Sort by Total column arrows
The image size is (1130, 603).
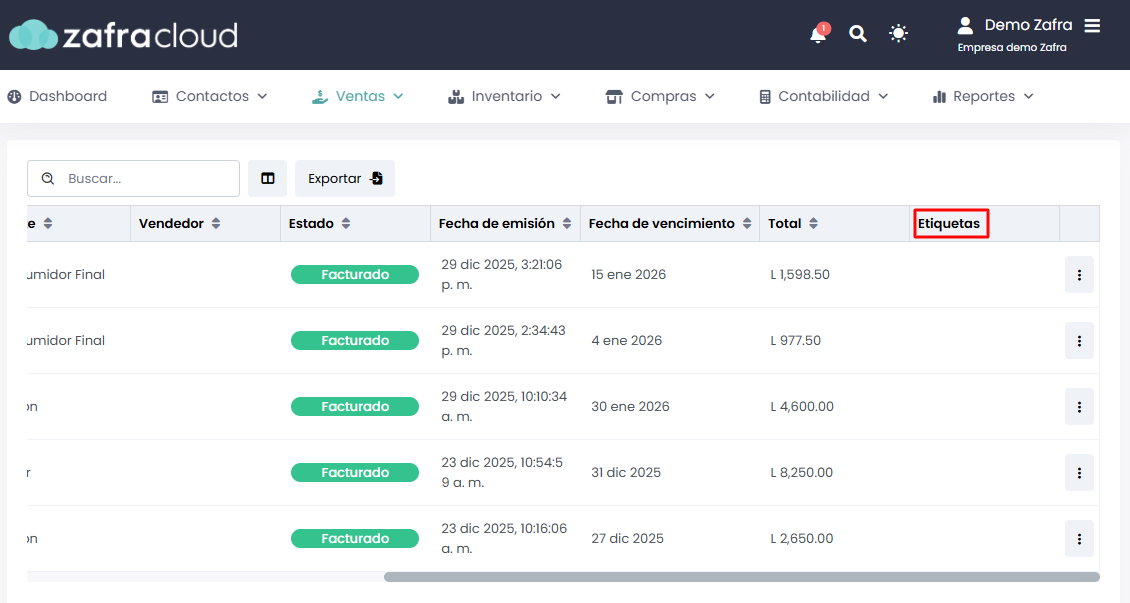[x=814, y=223]
